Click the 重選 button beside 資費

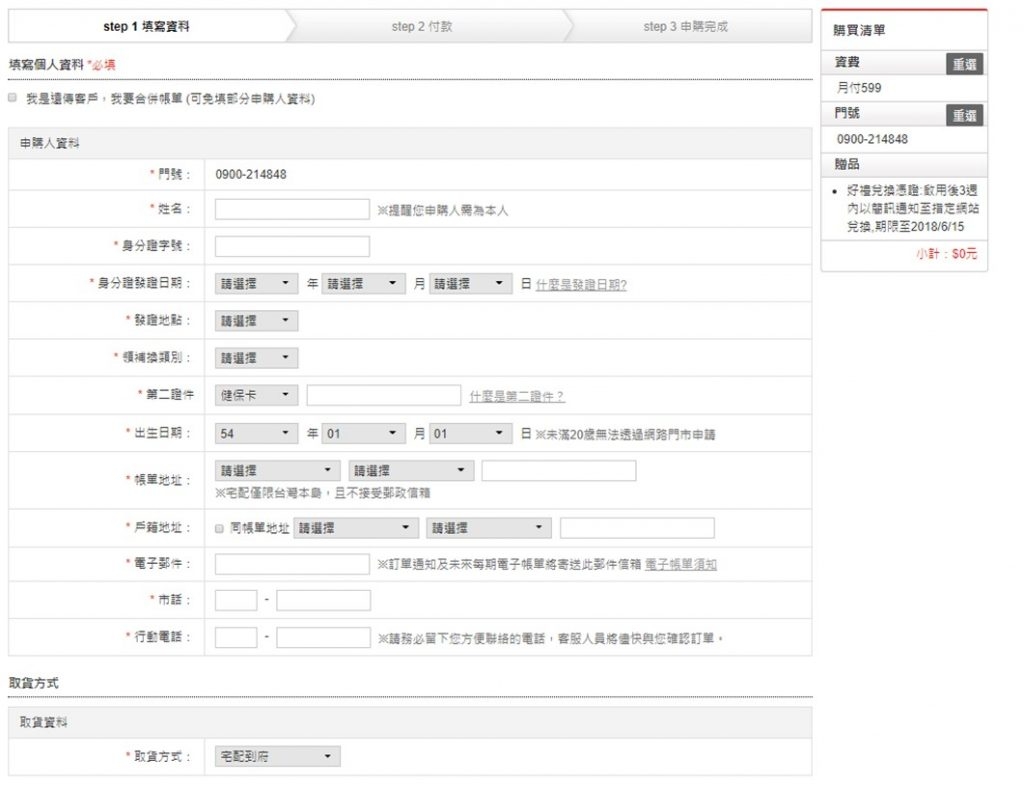pyautogui.click(x=964, y=64)
